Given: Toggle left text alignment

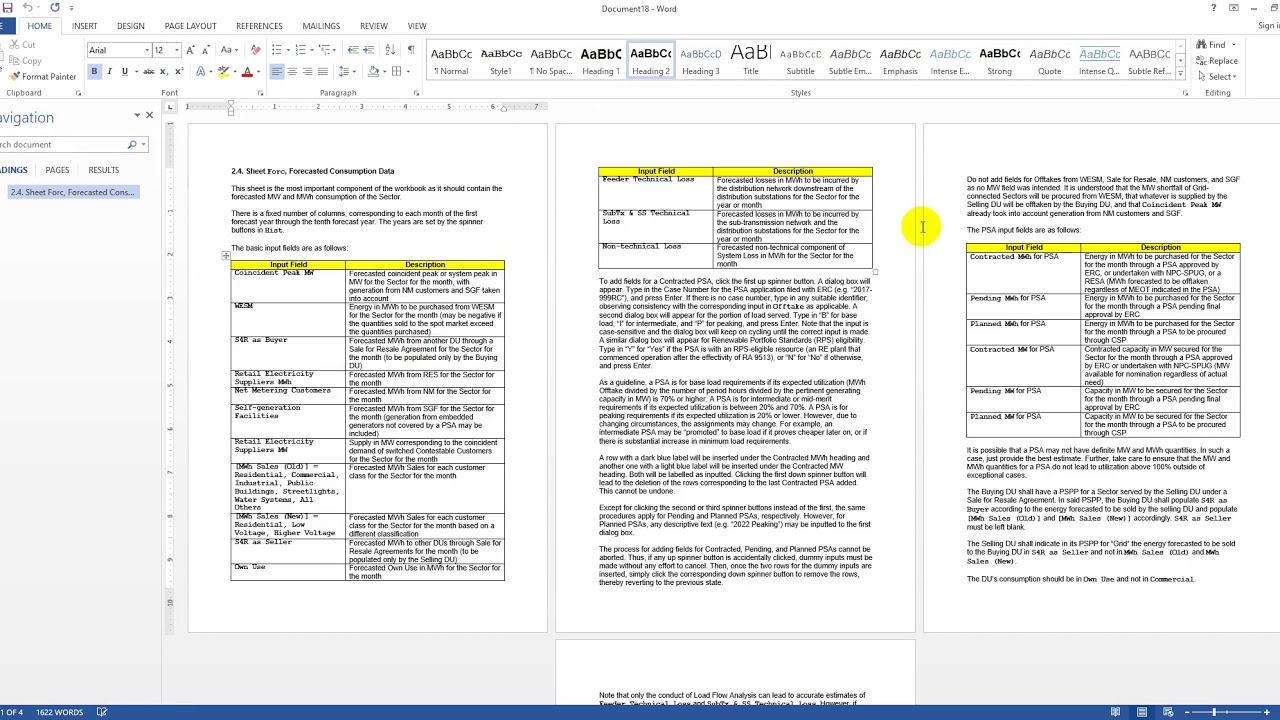Looking at the screenshot, I should 277,71.
